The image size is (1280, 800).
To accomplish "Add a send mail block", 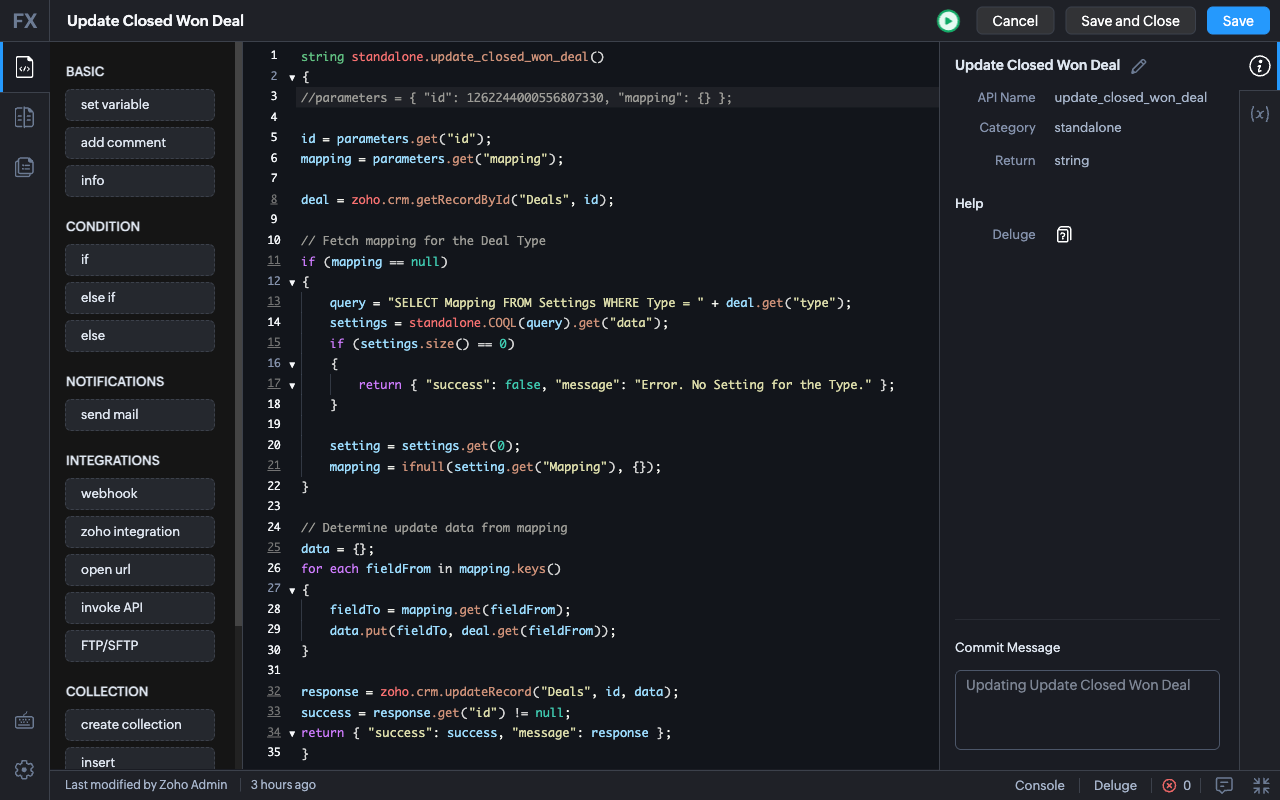I will click(x=140, y=415).
